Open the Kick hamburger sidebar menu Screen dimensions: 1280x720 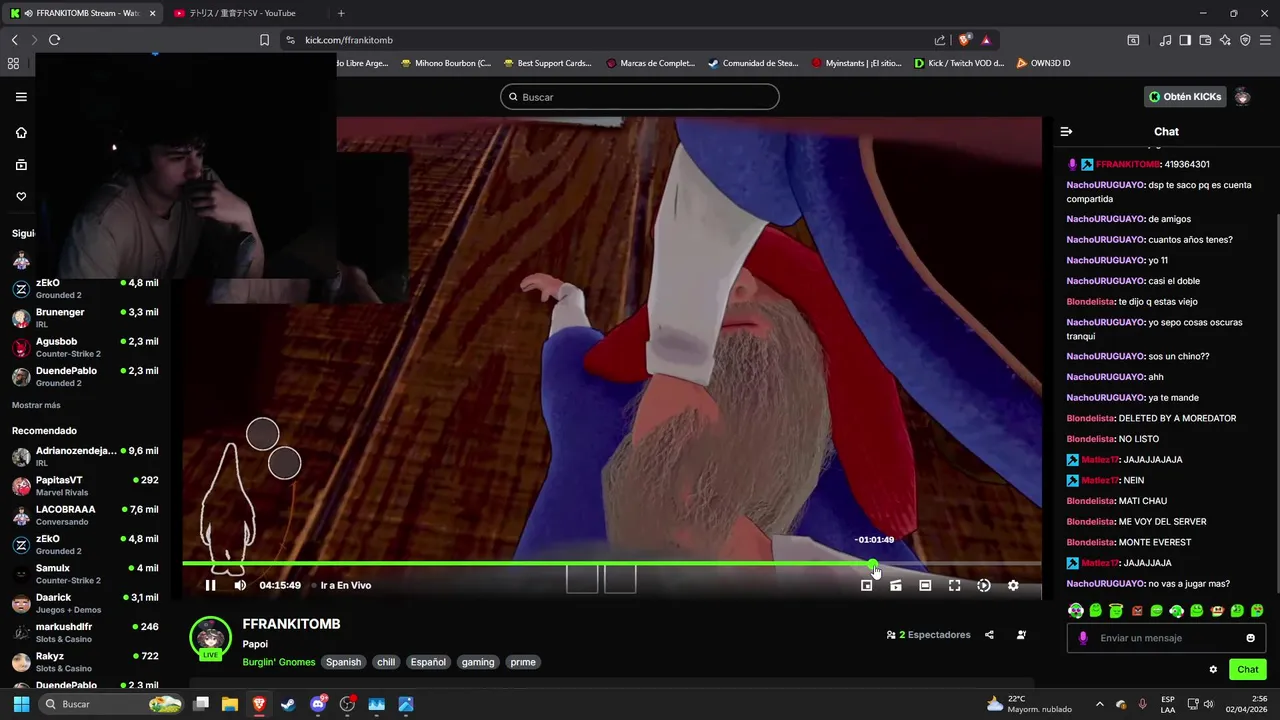[21, 97]
